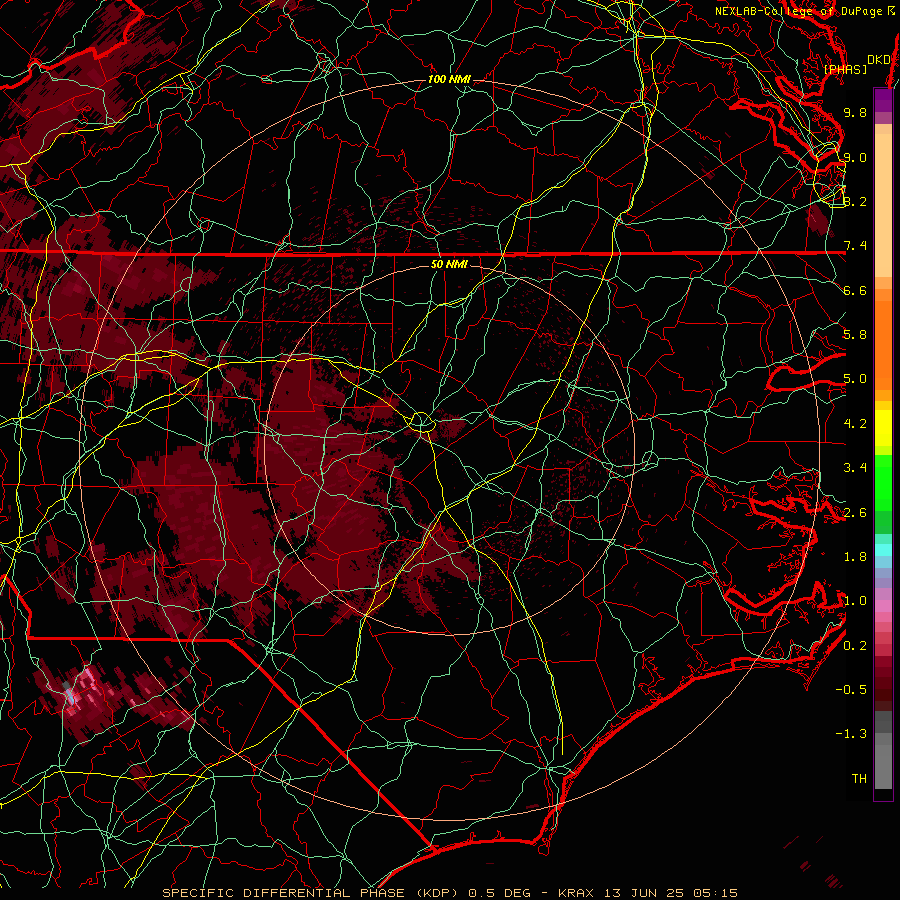This screenshot has height=900, width=900.
Task: Click the 4.2 value on the color scale
Action: coord(855,424)
